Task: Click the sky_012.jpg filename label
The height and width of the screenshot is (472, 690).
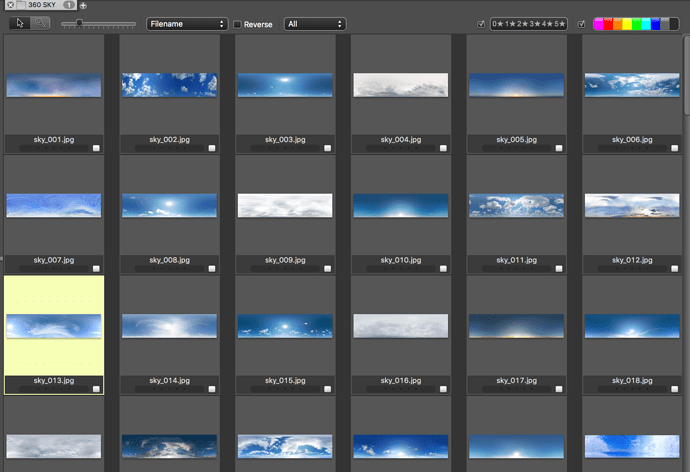Action: 632,260
